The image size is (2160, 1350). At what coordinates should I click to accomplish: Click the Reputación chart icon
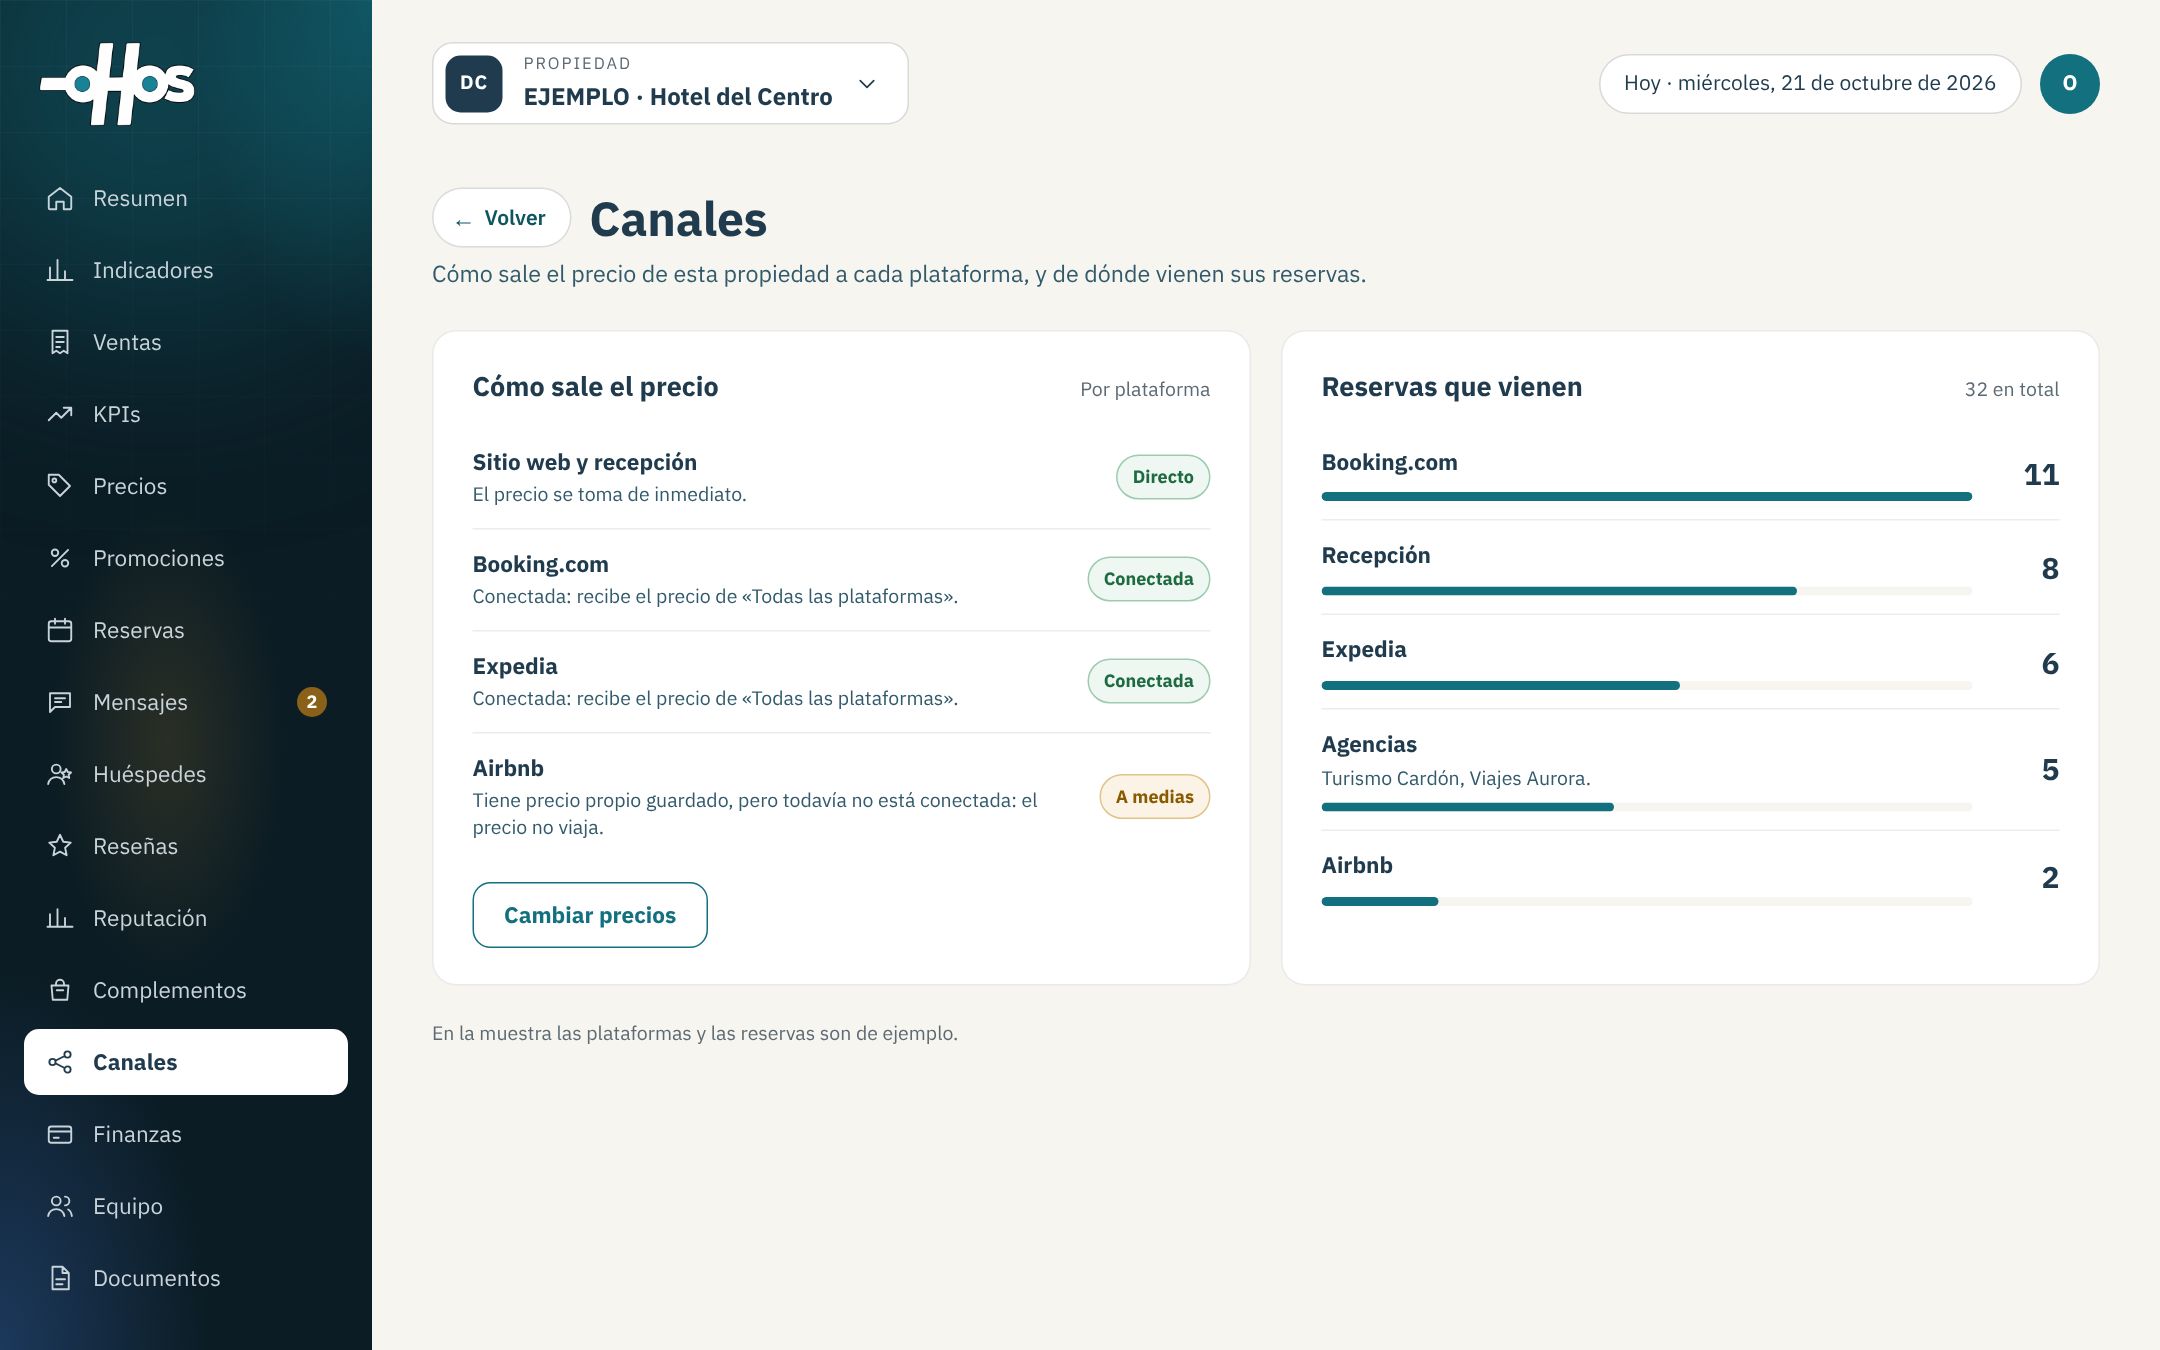click(x=60, y=918)
